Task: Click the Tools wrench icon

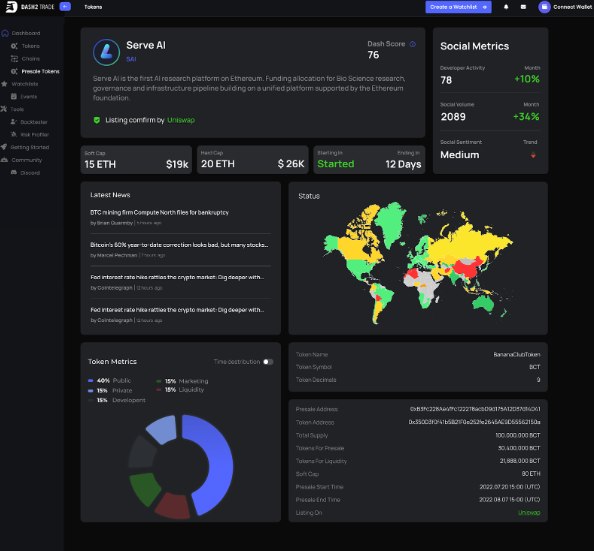Action: point(4,109)
